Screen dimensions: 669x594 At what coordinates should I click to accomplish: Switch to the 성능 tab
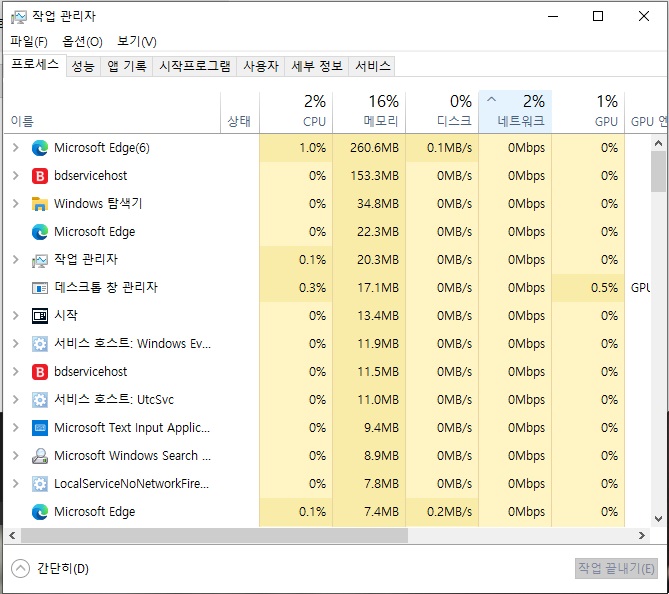(83, 66)
